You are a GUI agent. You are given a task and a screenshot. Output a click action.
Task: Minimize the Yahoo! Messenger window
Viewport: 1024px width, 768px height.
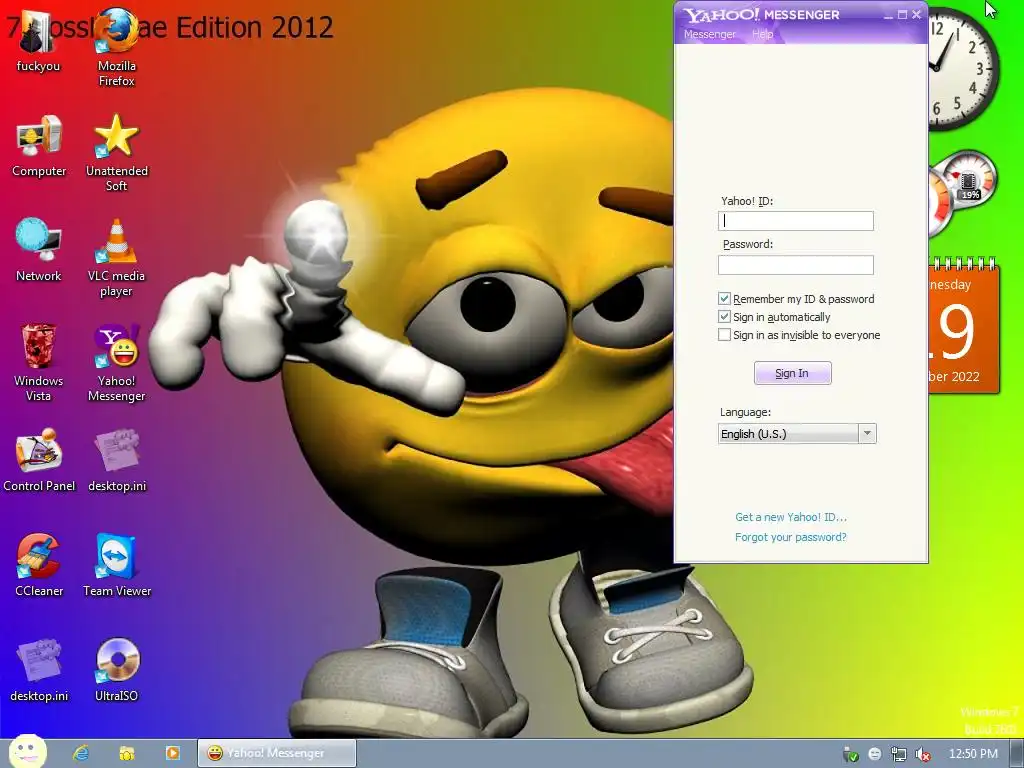click(888, 14)
